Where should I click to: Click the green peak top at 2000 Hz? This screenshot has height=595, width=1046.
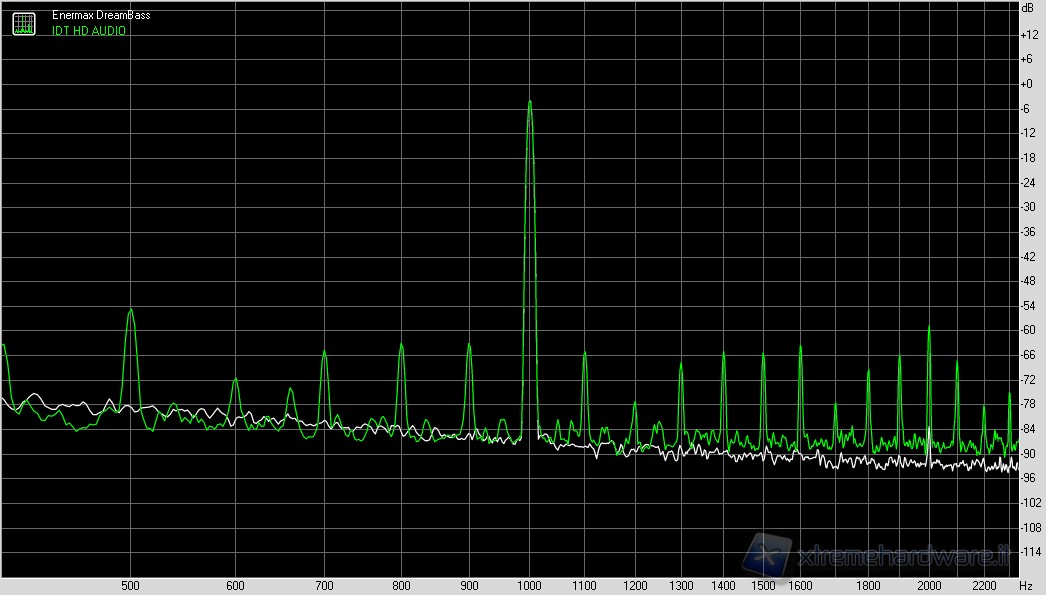click(929, 329)
